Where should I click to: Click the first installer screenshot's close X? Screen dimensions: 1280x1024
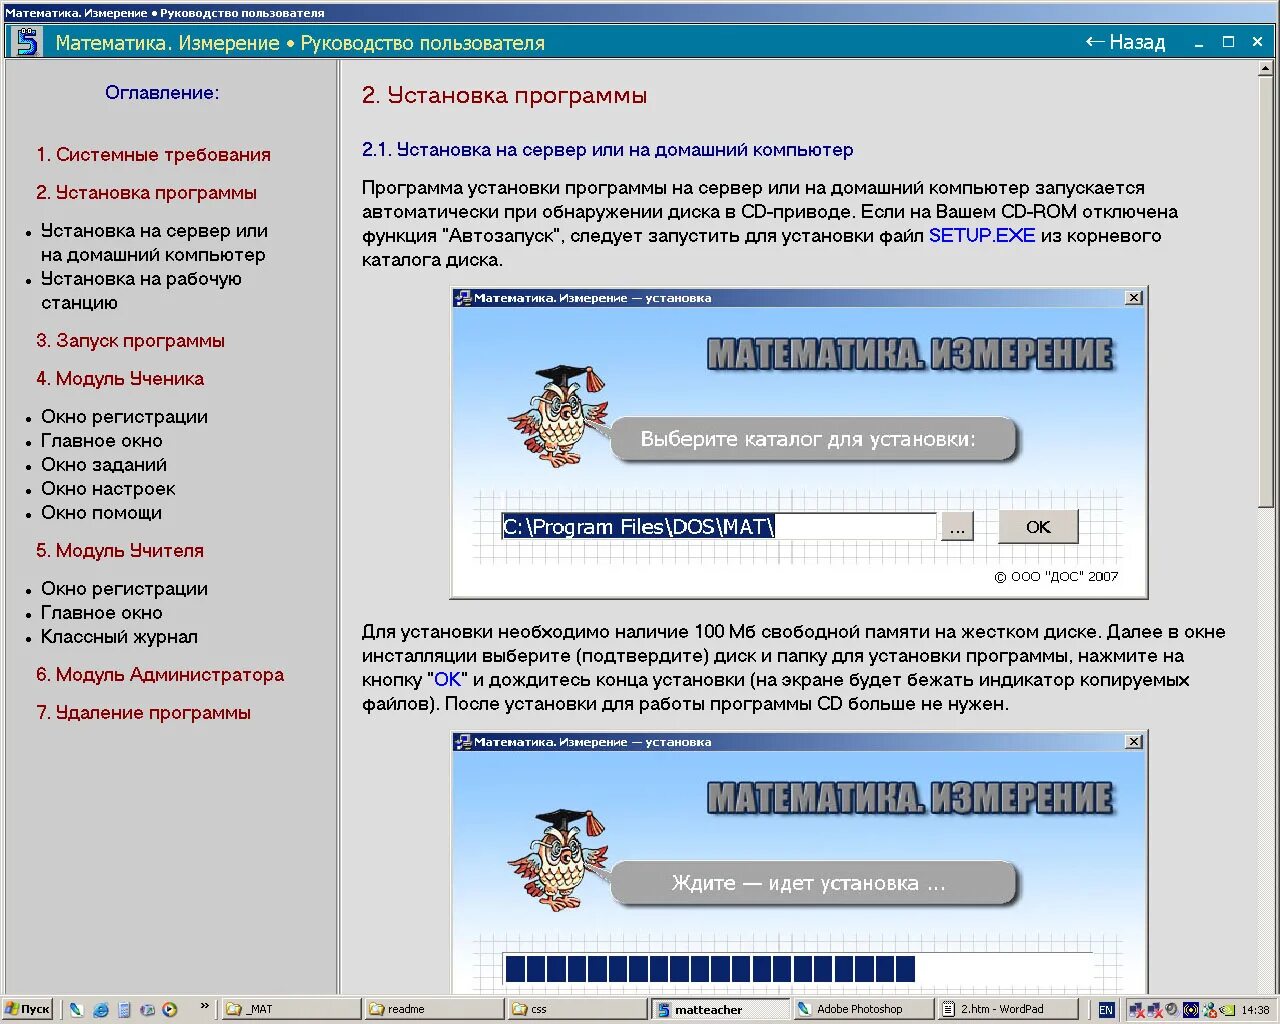click(x=1133, y=298)
